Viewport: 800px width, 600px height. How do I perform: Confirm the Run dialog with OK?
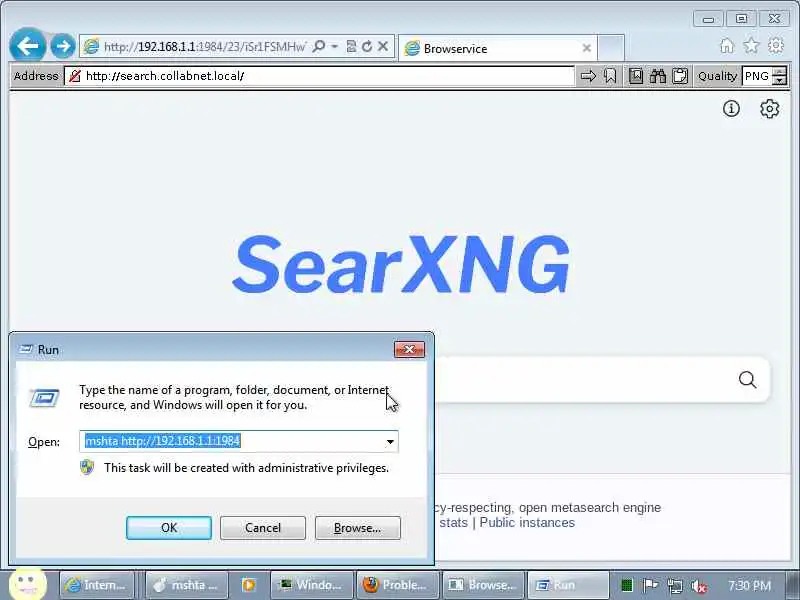click(x=169, y=528)
